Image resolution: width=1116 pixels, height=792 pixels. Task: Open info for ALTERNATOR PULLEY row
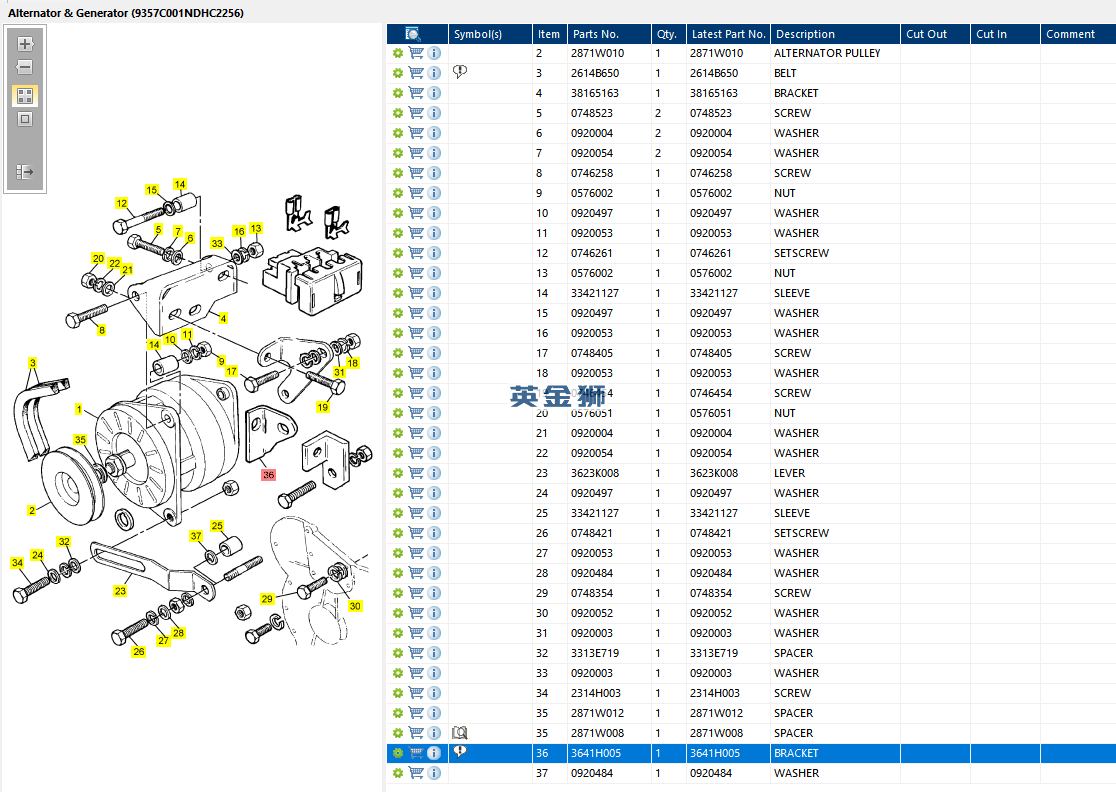click(434, 53)
